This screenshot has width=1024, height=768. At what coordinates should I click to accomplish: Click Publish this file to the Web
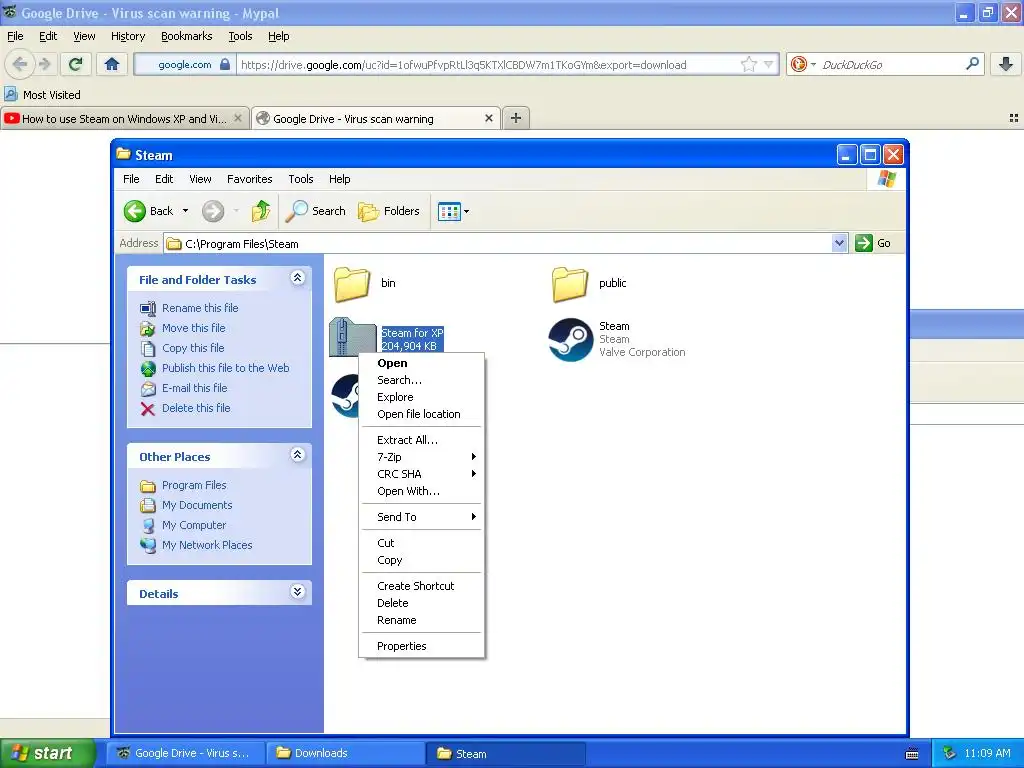(225, 368)
